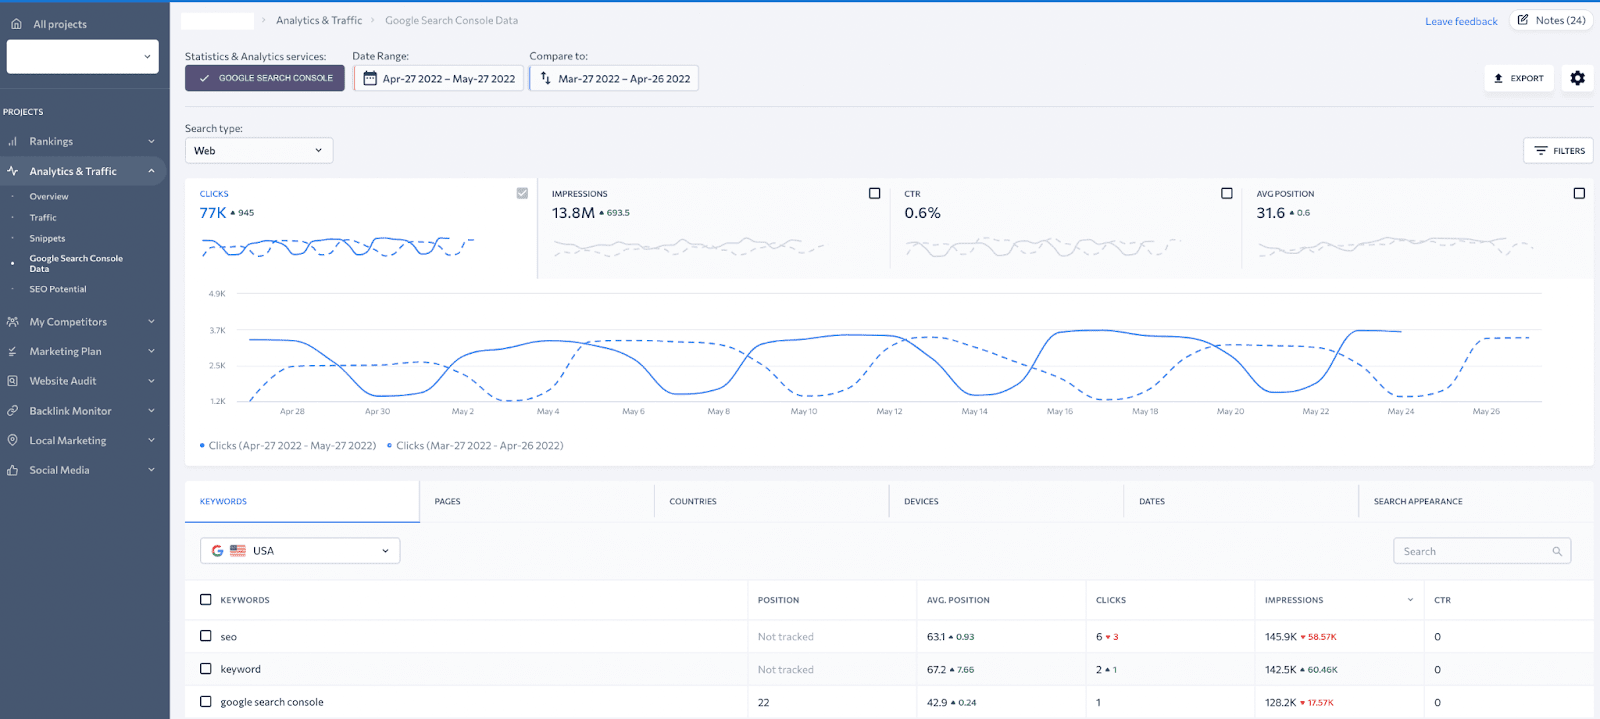The height and width of the screenshot is (719, 1600).
Task: Click the All projects home icon
Action: pos(16,24)
